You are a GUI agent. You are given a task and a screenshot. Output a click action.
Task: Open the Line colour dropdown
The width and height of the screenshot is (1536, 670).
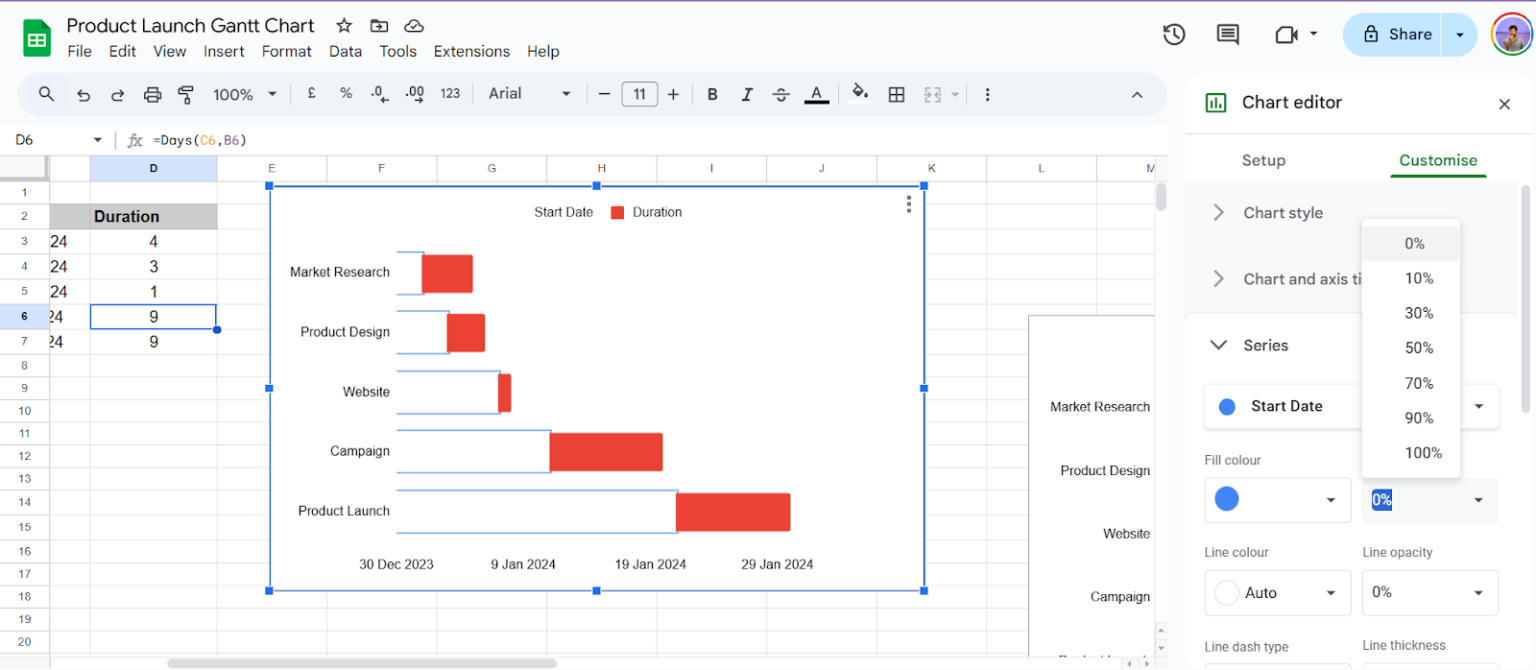point(1277,592)
